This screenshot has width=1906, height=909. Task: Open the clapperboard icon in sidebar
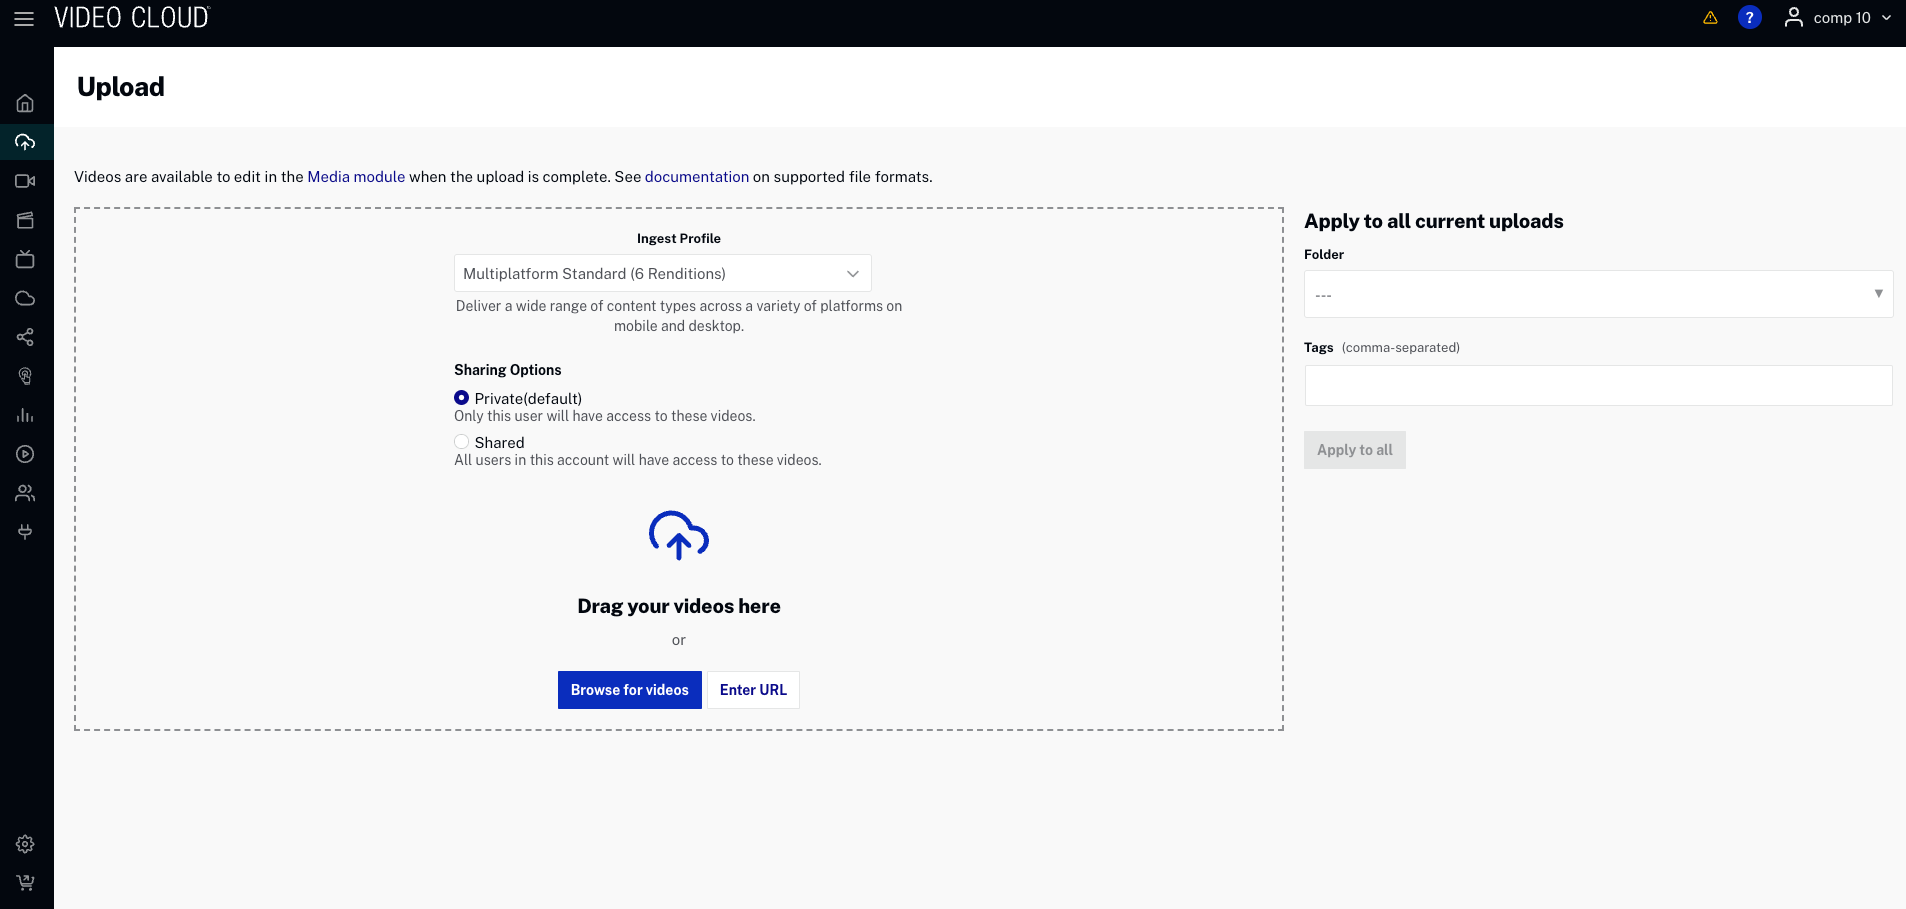click(x=25, y=220)
